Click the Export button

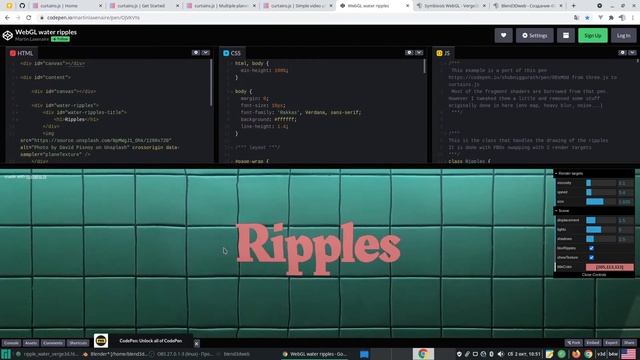click(611, 343)
